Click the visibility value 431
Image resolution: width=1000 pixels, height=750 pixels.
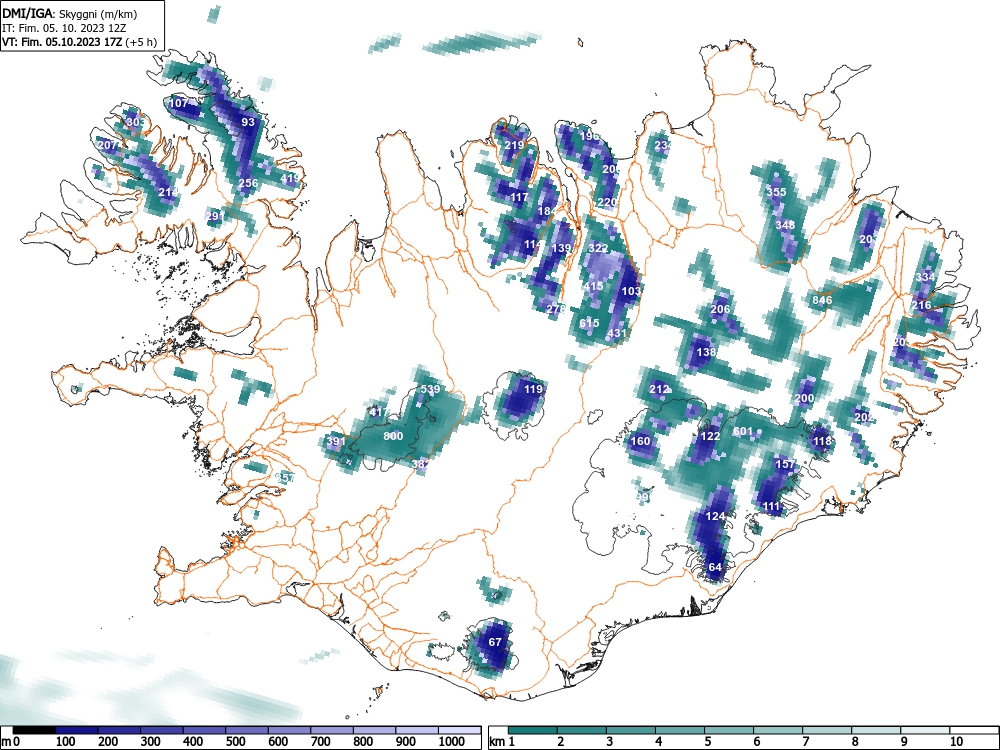[617, 333]
